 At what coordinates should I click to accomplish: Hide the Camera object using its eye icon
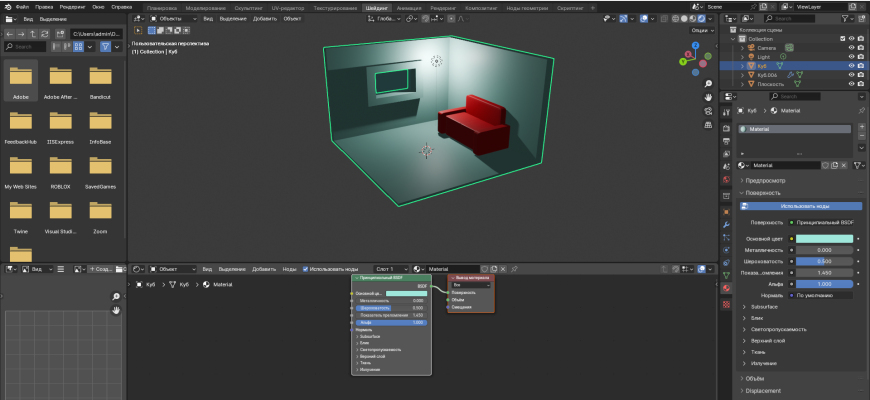click(851, 47)
